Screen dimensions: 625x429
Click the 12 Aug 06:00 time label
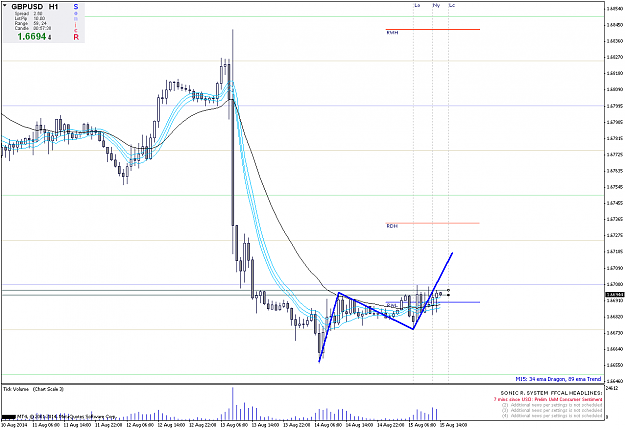[140, 425]
